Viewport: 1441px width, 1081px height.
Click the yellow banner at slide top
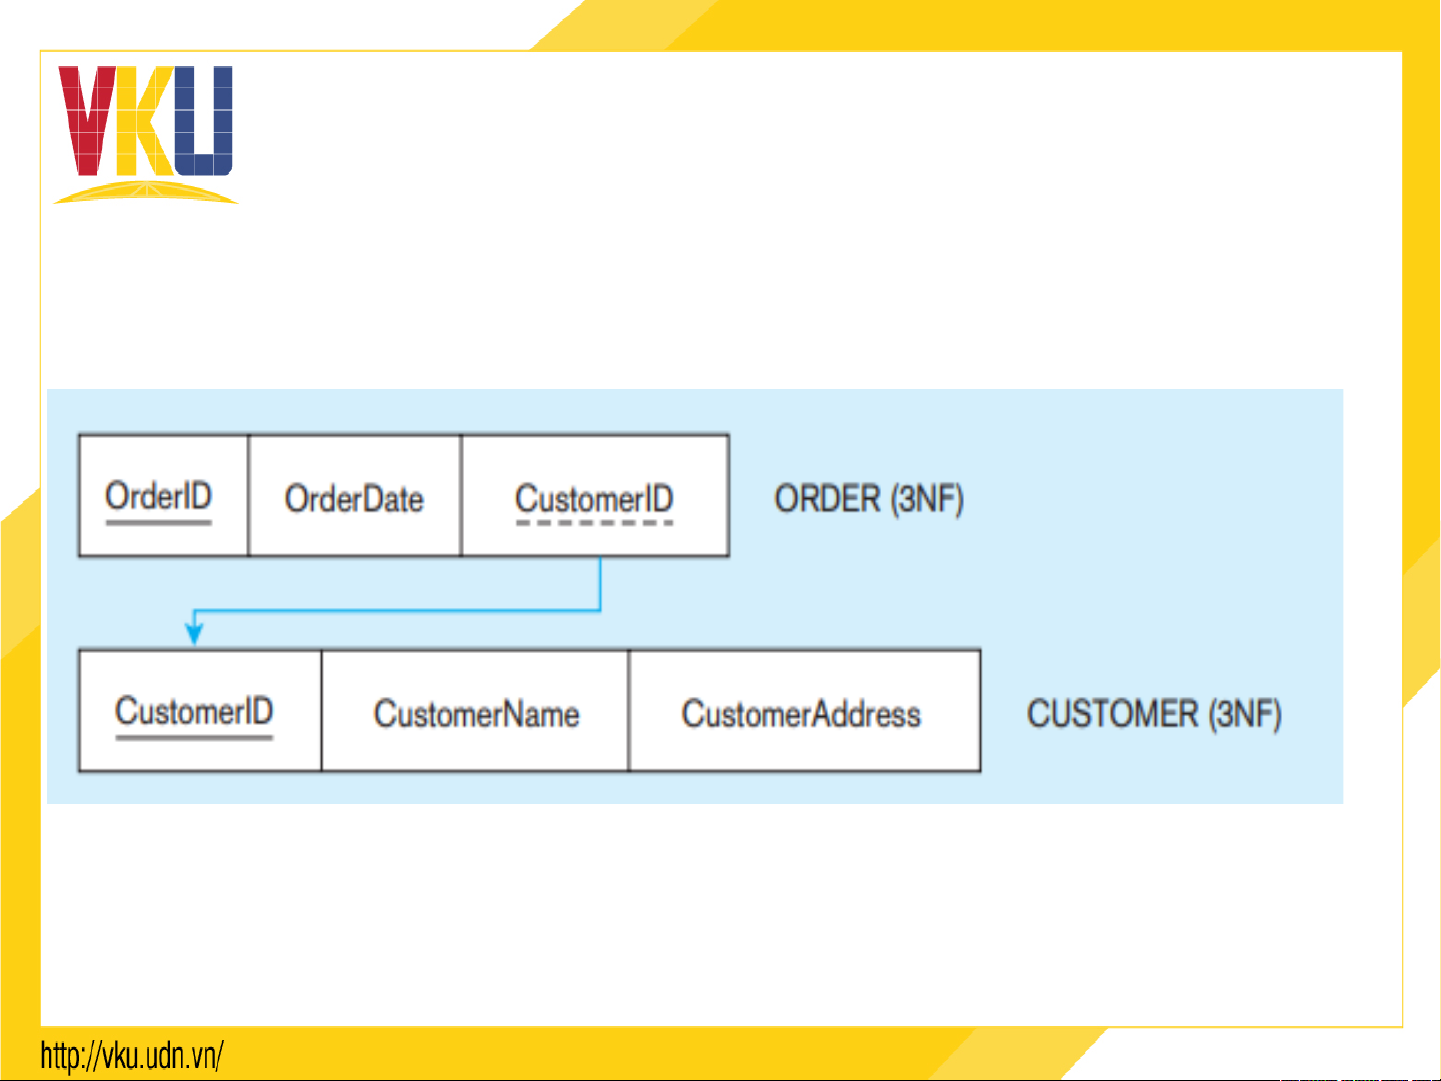click(1000, 24)
